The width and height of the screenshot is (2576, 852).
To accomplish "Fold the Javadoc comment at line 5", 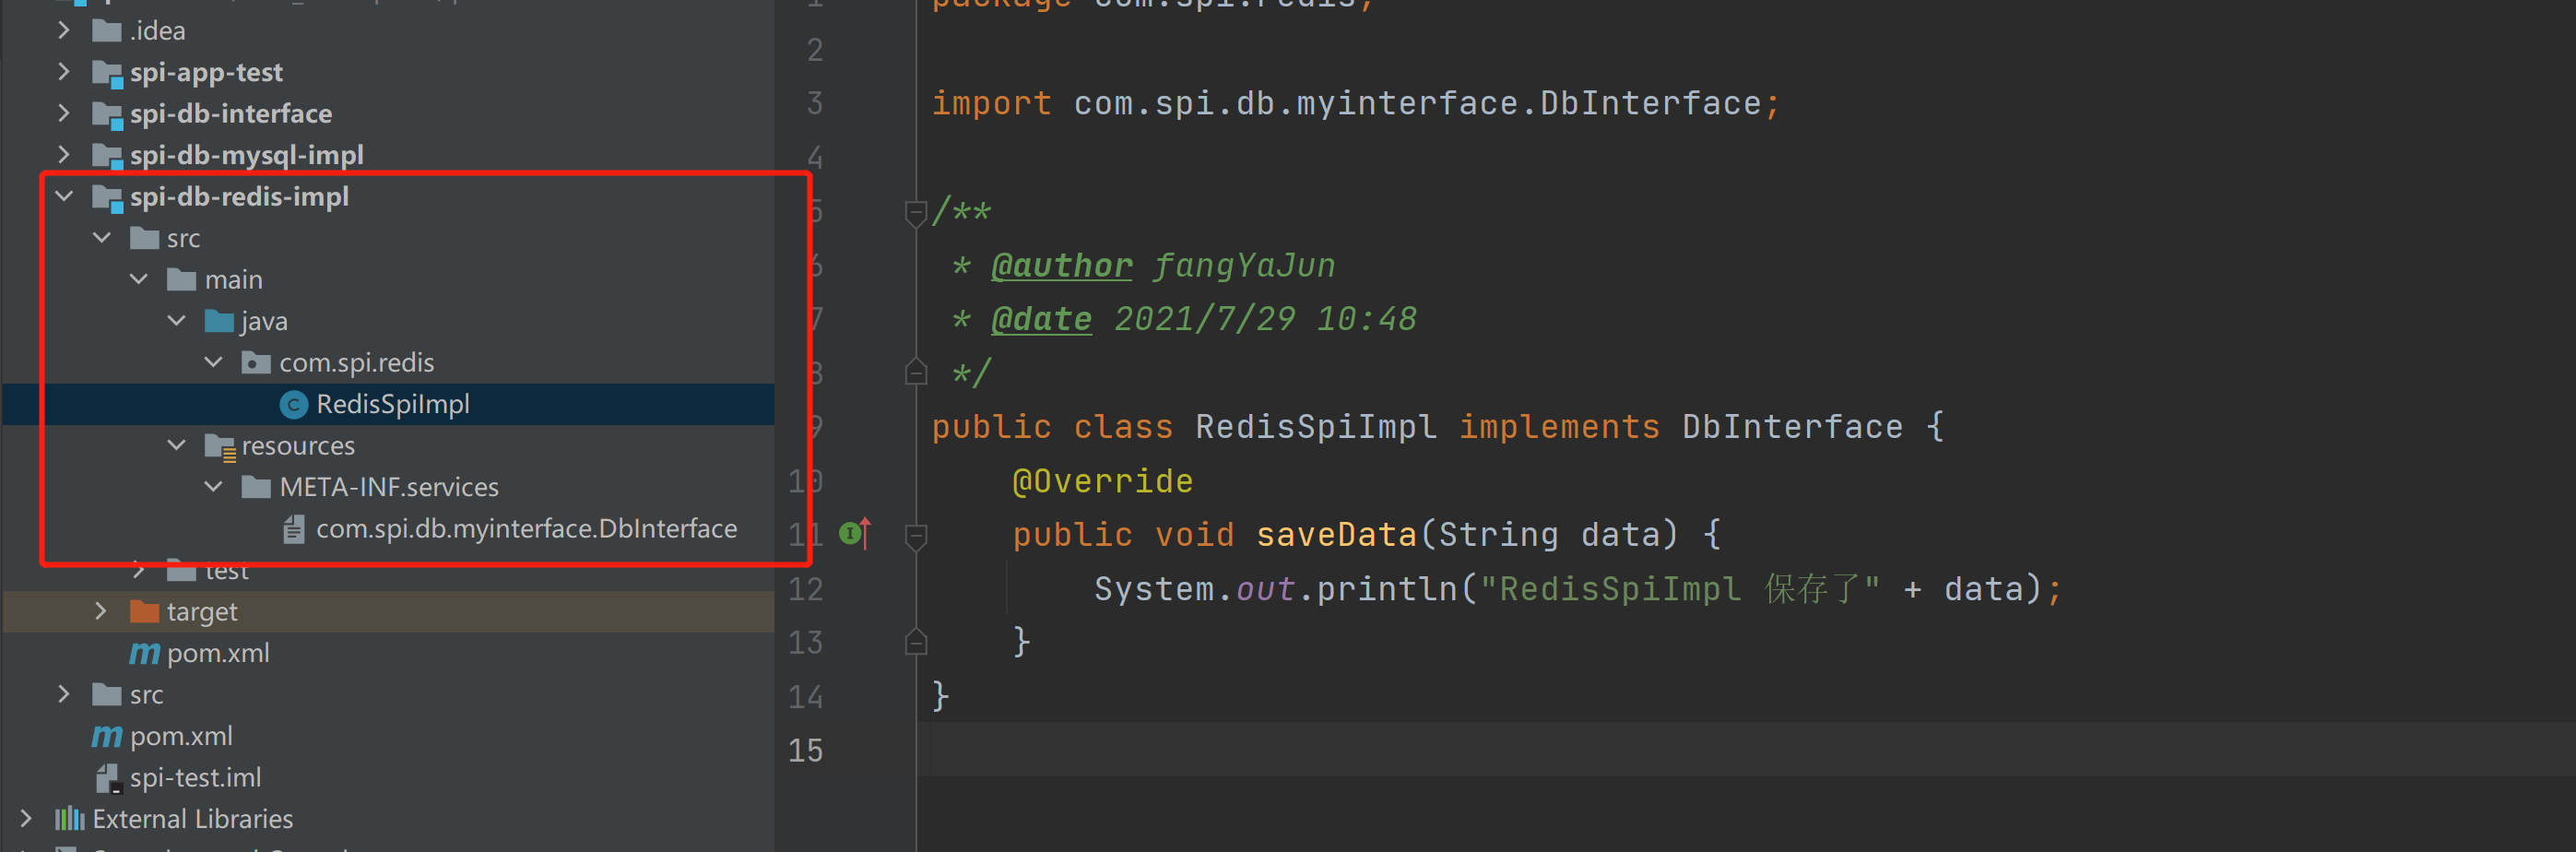I will (915, 212).
